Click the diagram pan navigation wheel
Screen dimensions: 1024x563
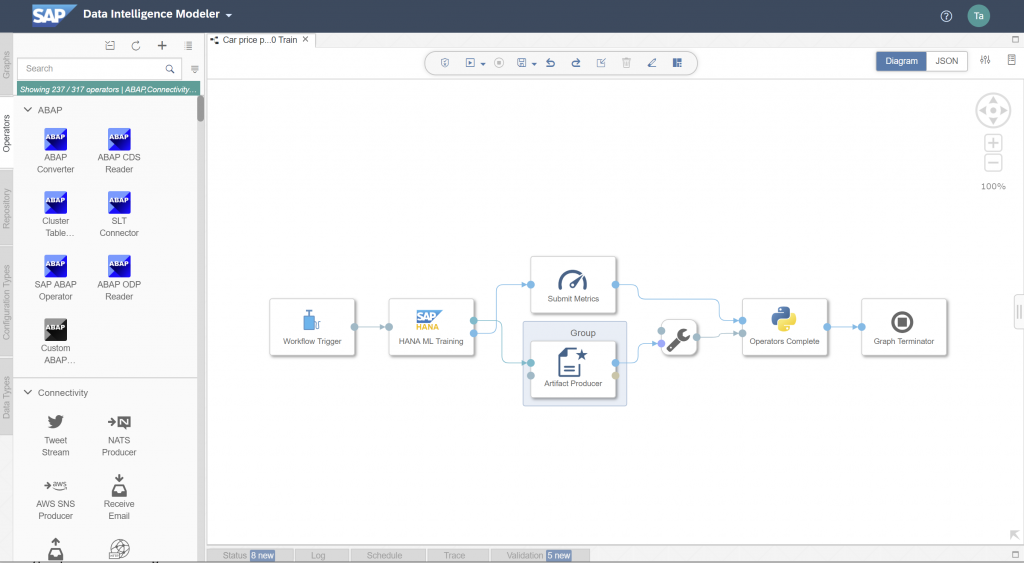[x=993, y=110]
